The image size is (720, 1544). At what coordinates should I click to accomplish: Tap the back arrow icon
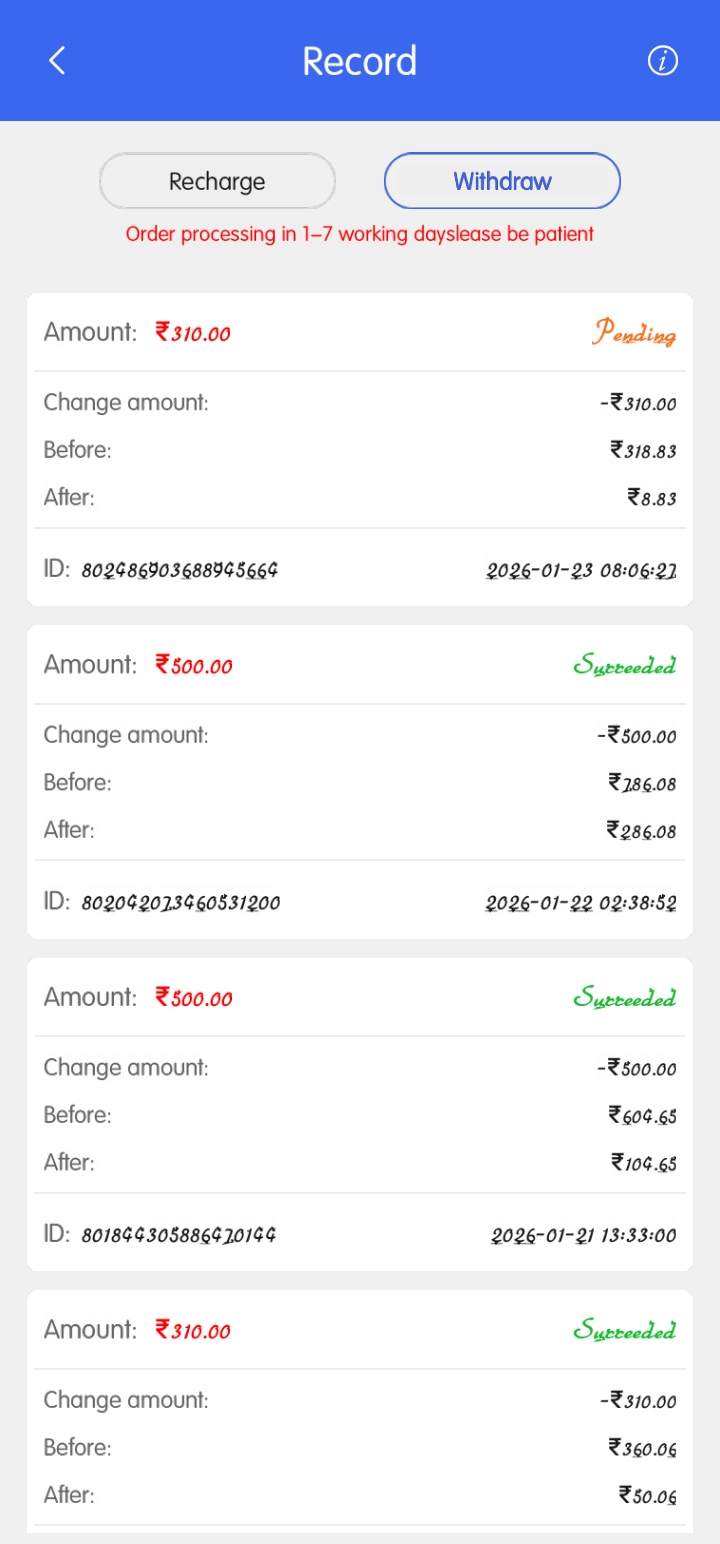[x=57, y=61]
